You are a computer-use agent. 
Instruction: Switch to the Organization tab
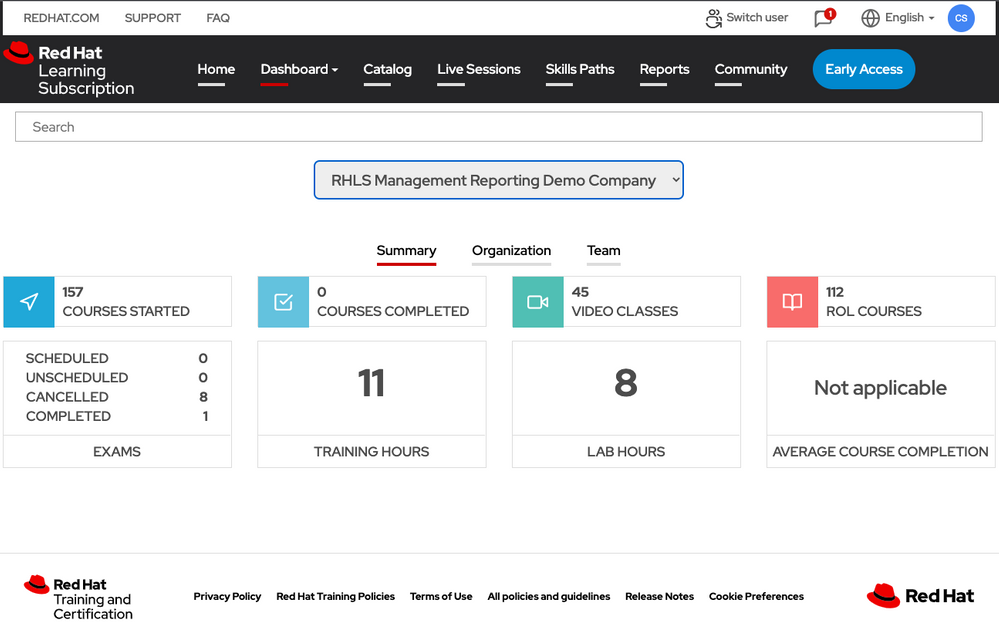point(511,251)
